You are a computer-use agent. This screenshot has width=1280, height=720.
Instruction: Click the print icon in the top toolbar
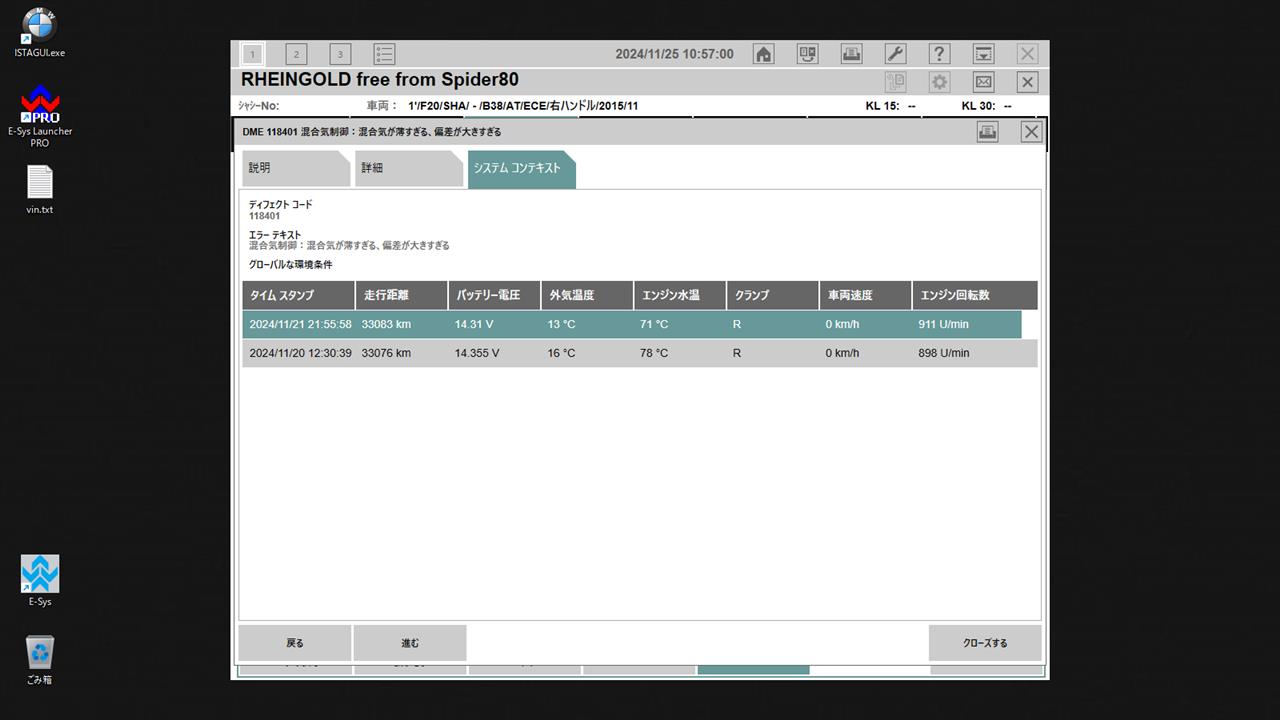pos(851,54)
